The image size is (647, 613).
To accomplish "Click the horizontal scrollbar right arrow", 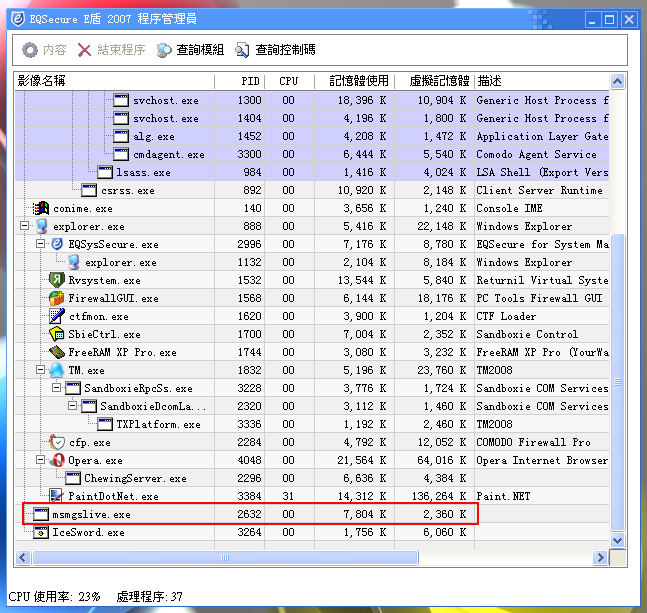I will [600, 558].
